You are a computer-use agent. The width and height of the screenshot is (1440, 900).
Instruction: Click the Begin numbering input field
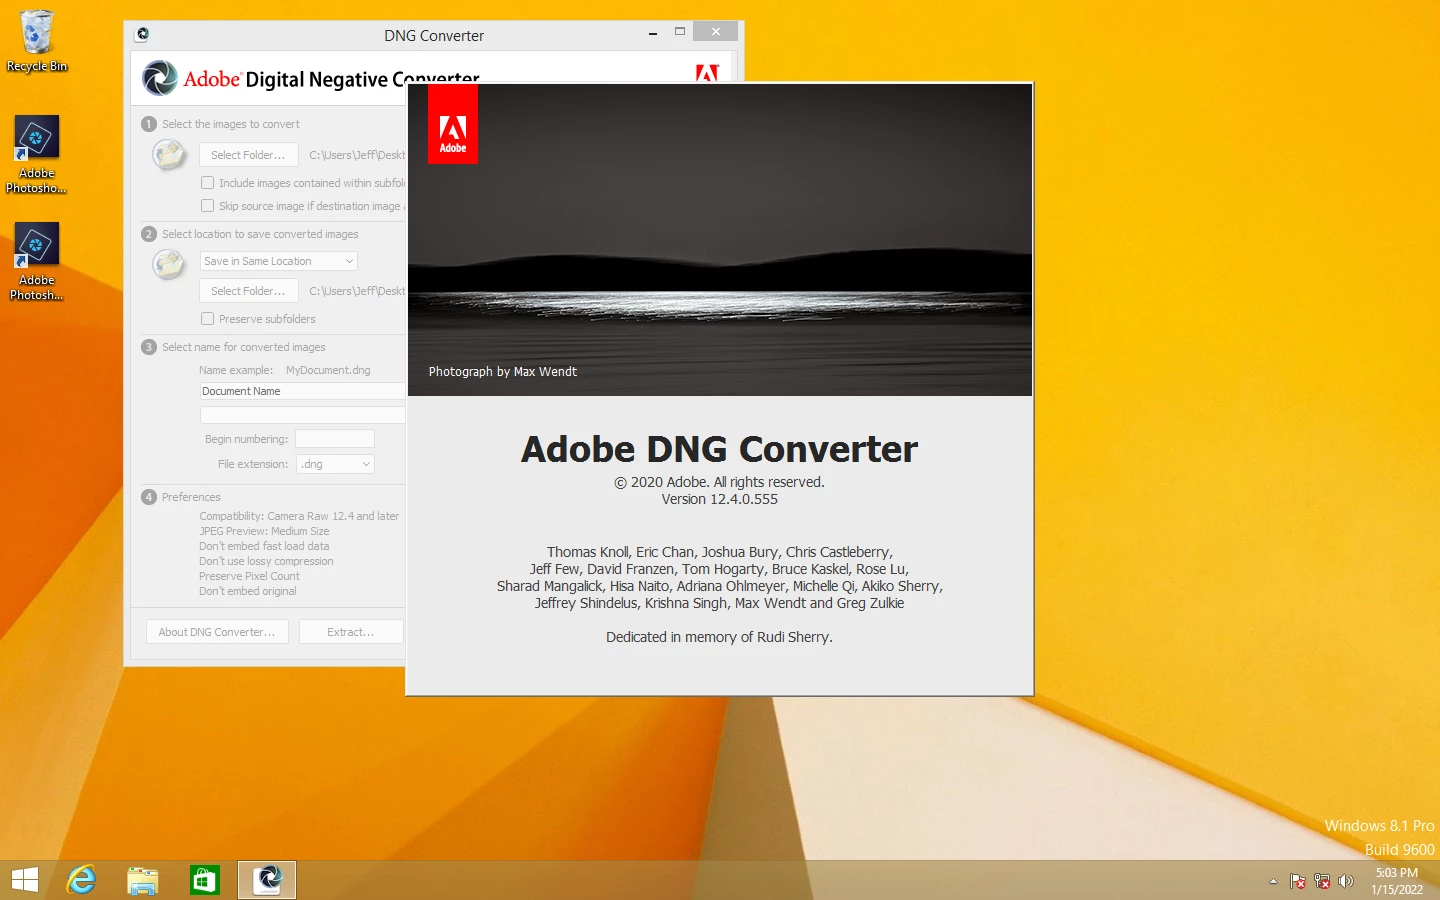(x=335, y=439)
